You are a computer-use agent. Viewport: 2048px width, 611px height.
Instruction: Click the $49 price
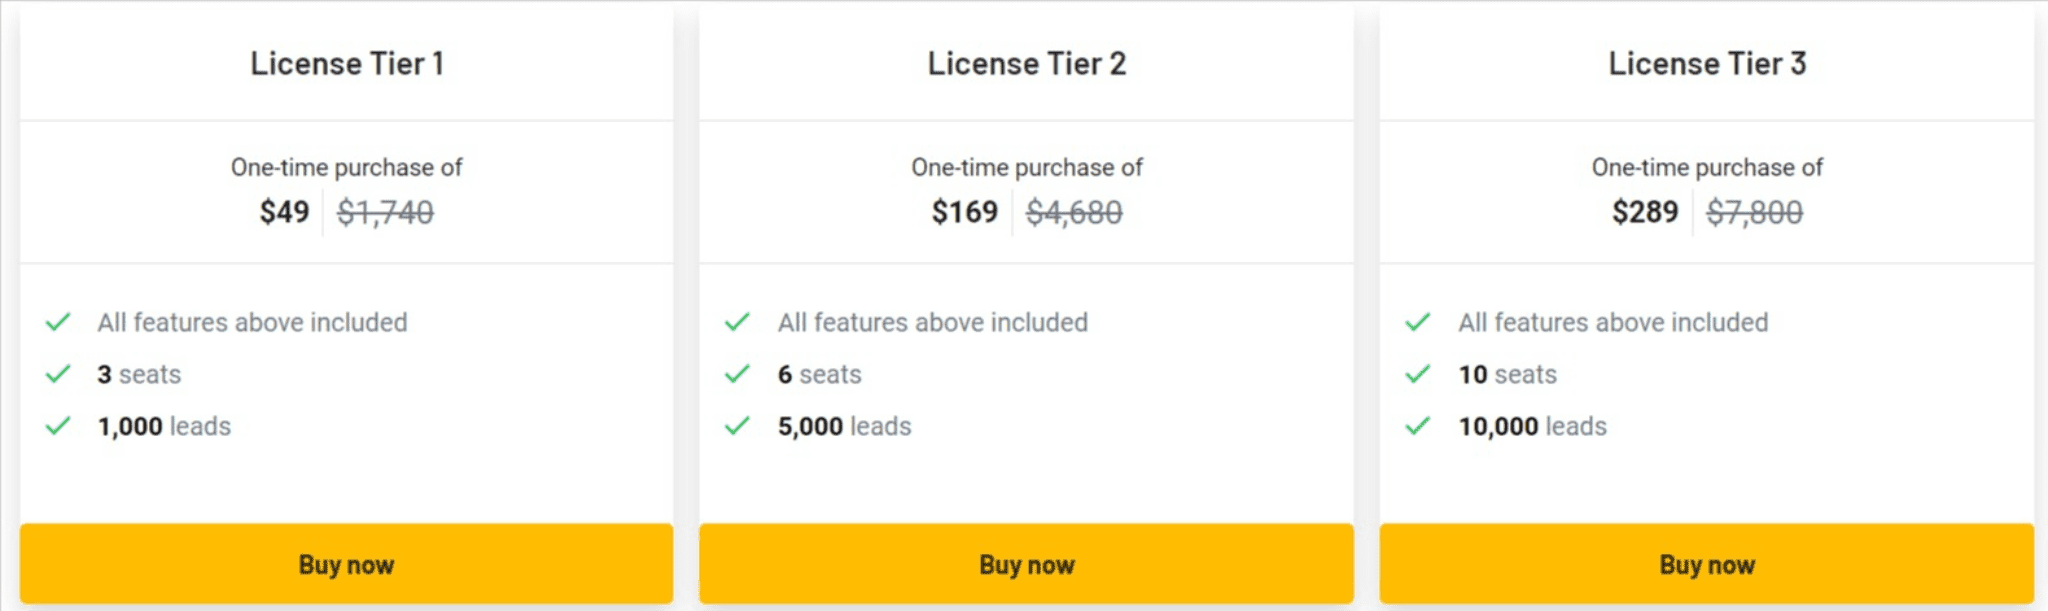[284, 212]
